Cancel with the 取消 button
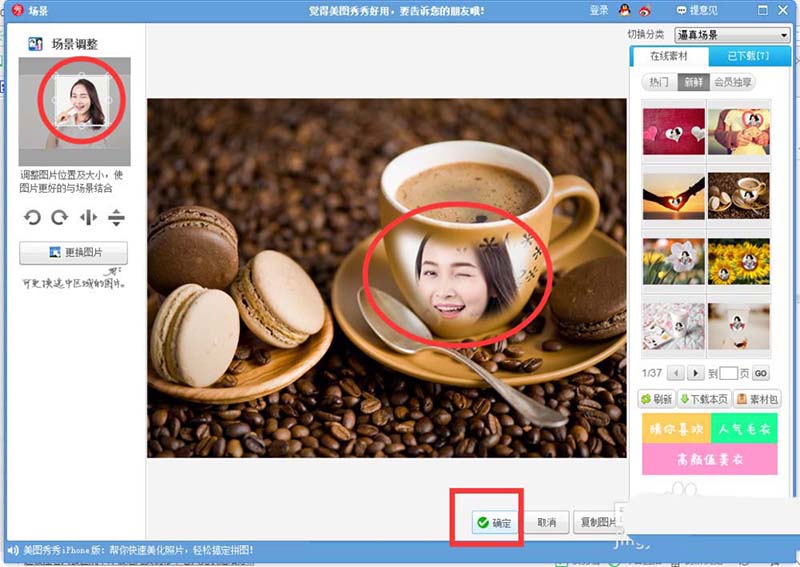This screenshot has width=800, height=567. [x=546, y=523]
